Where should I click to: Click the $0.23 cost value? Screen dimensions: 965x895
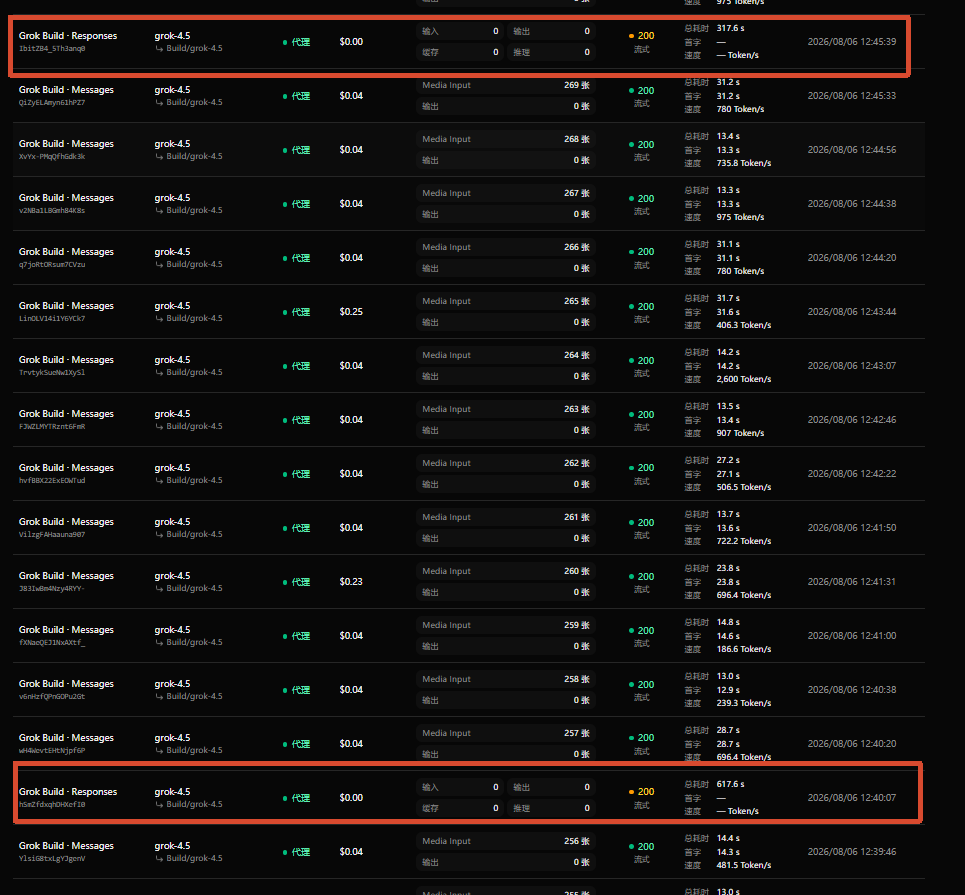[x=351, y=582]
